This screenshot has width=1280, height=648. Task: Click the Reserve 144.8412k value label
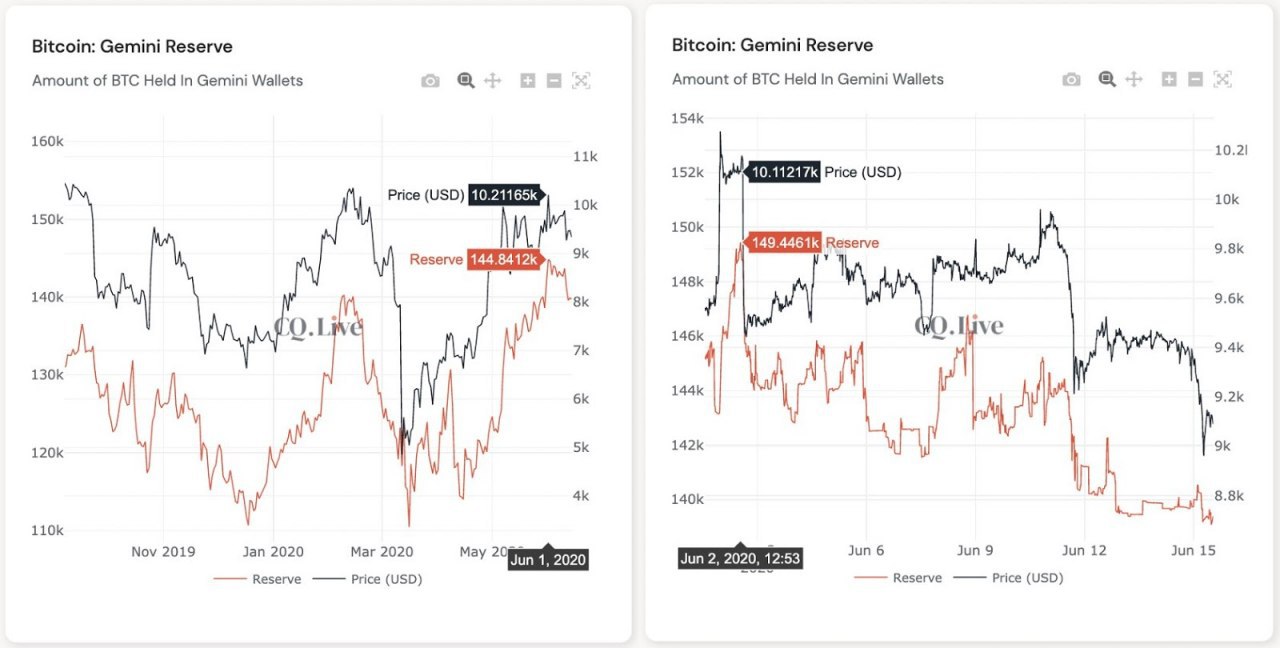[x=503, y=260]
